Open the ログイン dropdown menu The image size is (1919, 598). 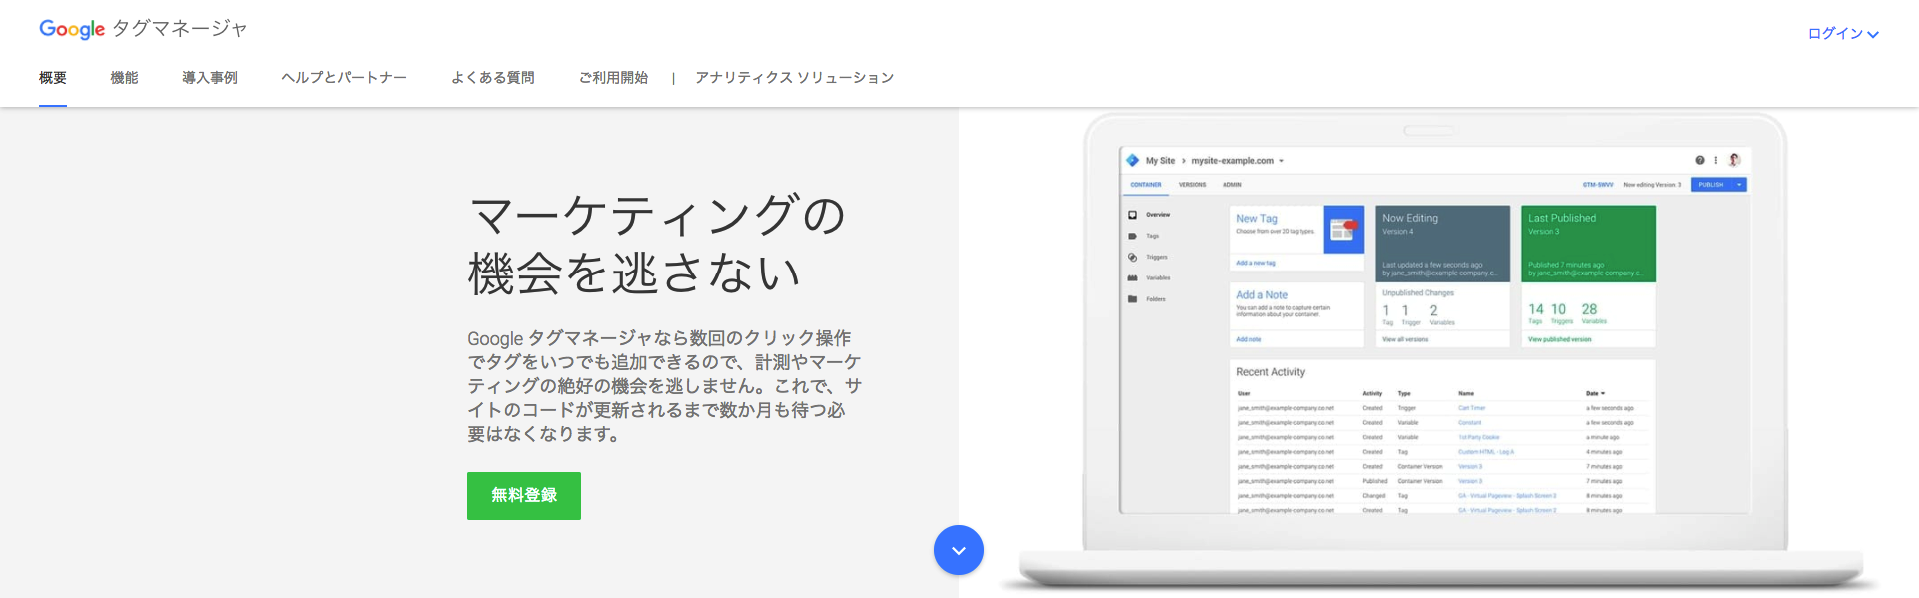click(x=1843, y=33)
